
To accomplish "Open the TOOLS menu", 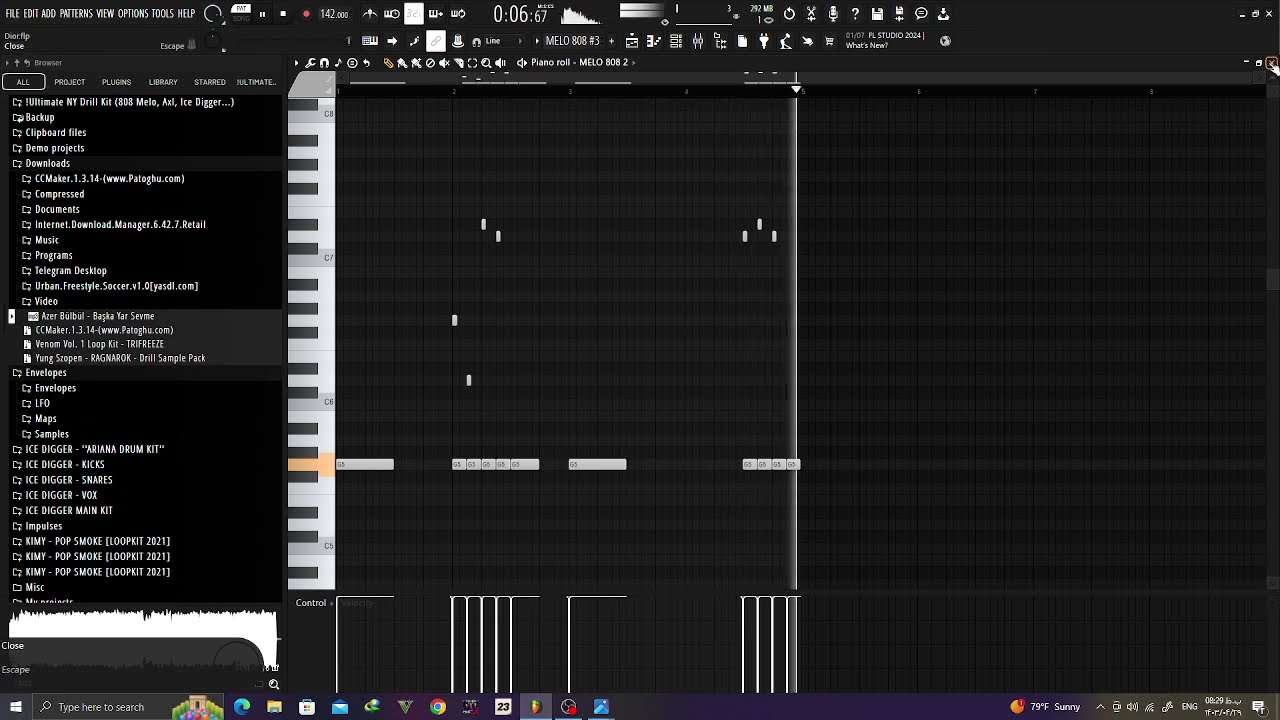I will (x=163, y=14).
